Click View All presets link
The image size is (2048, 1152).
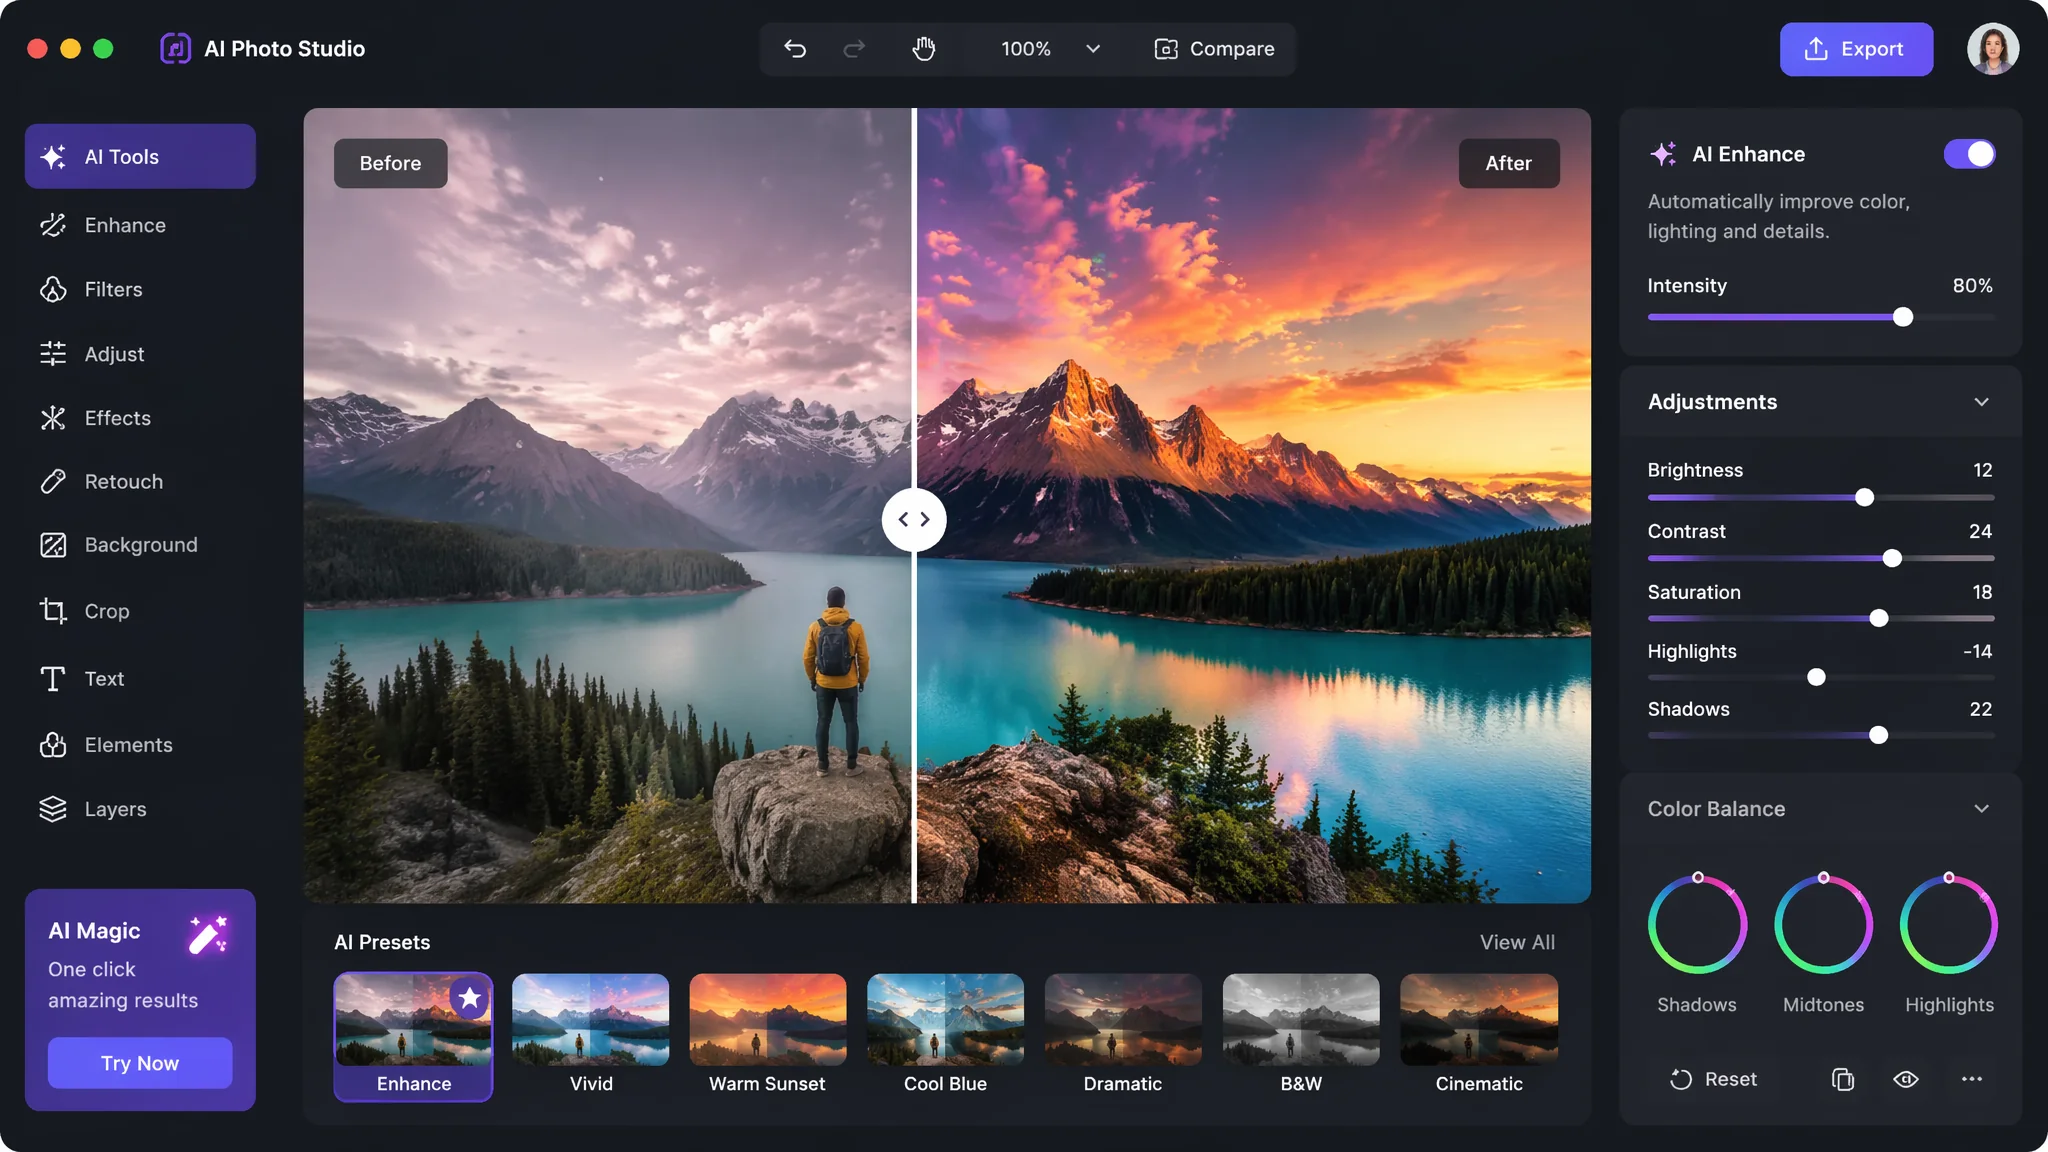[x=1517, y=942]
